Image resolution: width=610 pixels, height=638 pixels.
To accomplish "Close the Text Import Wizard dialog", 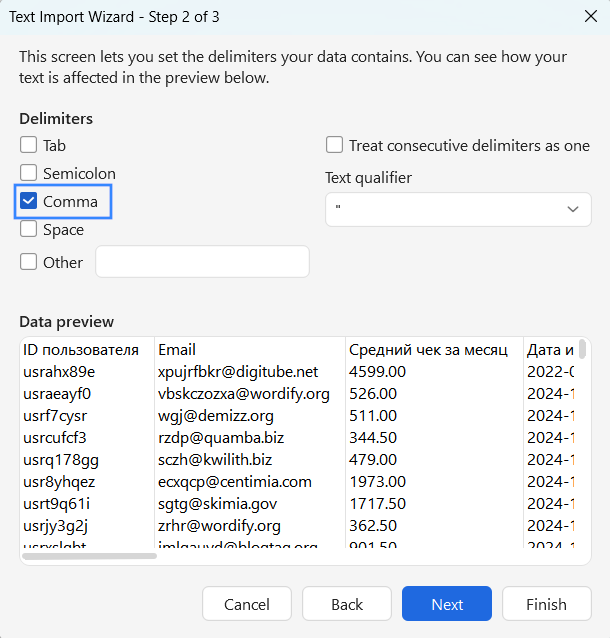I will click(x=589, y=15).
